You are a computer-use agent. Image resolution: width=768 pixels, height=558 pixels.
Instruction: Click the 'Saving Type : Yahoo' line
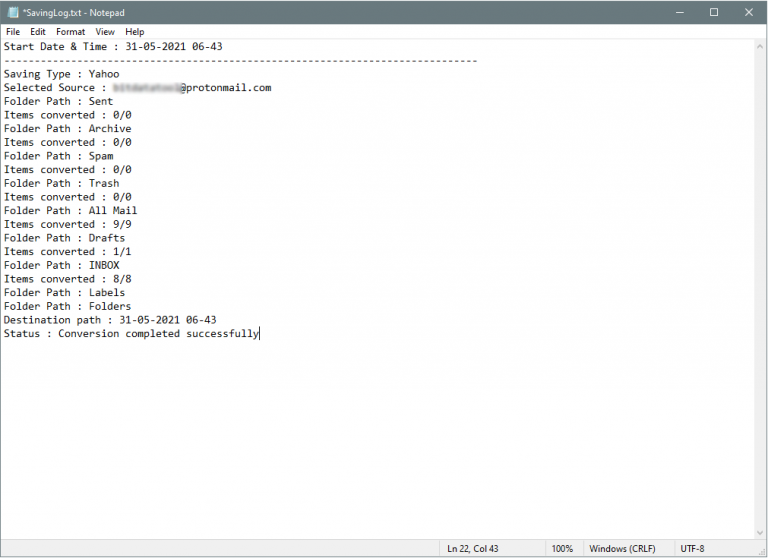pyautogui.click(x=62, y=74)
